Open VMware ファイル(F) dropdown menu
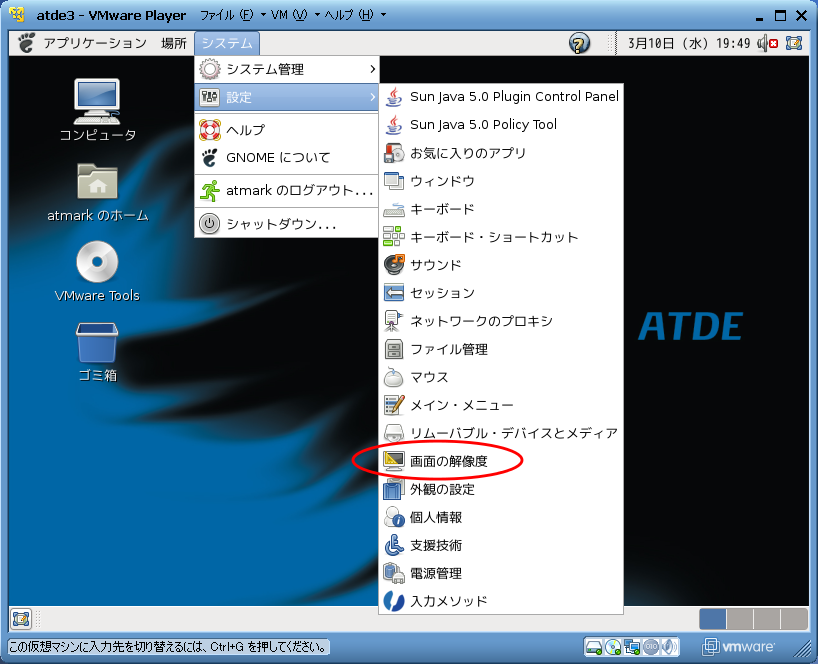Screen dimensions: 818x664 pos(233,15)
